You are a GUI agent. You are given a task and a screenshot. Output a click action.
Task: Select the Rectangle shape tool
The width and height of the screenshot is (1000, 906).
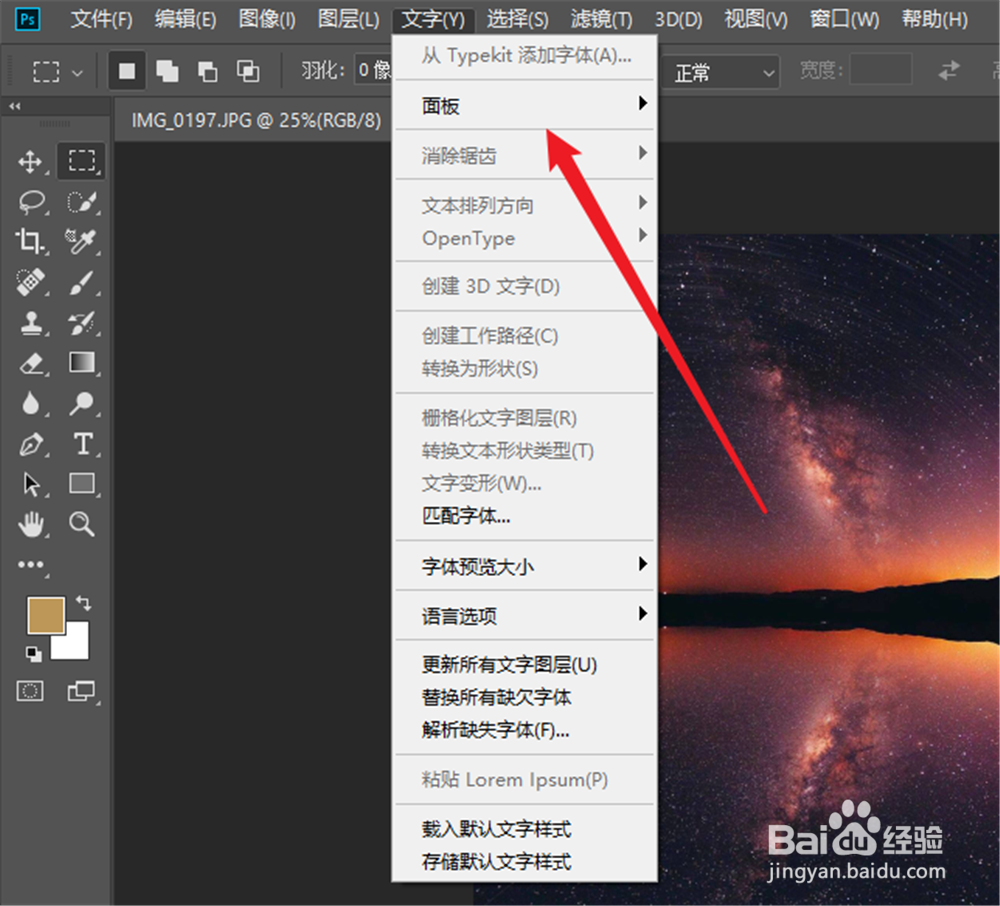pyautogui.click(x=82, y=484)
